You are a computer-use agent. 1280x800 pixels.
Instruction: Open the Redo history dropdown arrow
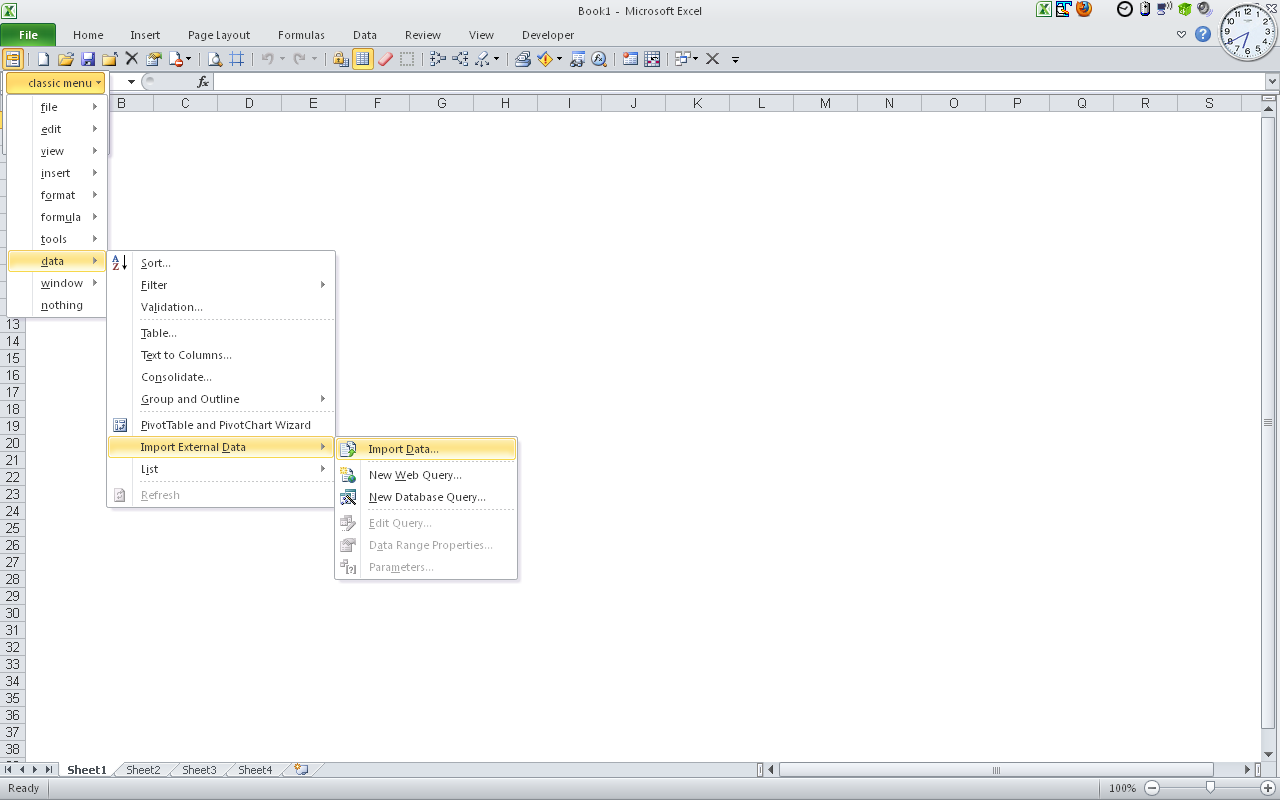315,59
